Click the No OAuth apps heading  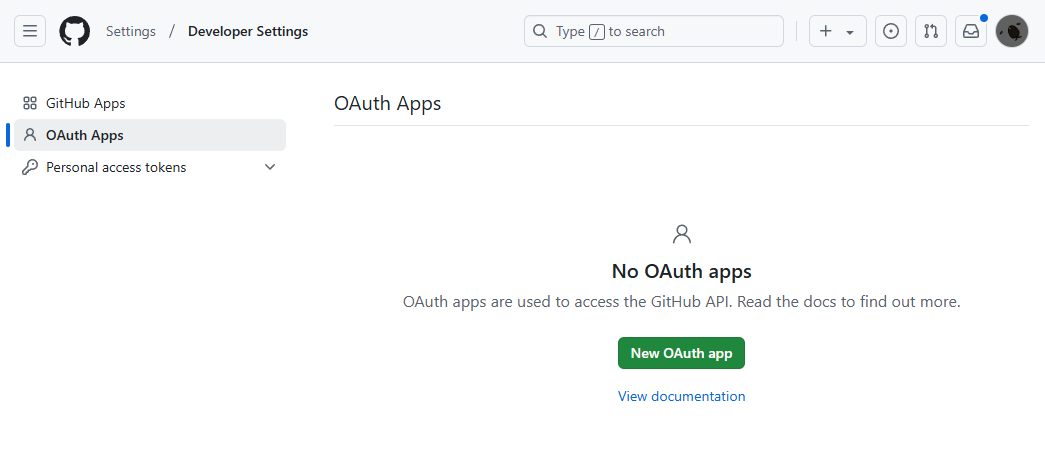(681, 271)
